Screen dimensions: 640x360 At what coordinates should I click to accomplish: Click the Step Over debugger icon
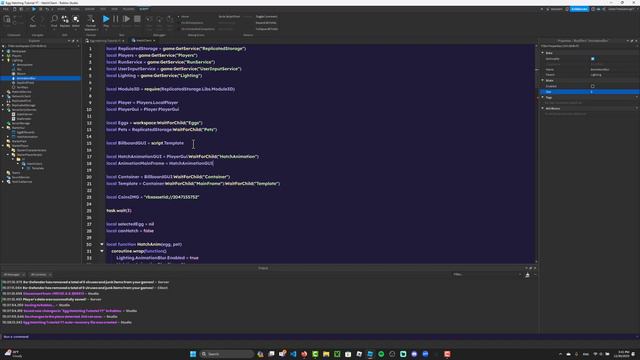coord(159,19)
